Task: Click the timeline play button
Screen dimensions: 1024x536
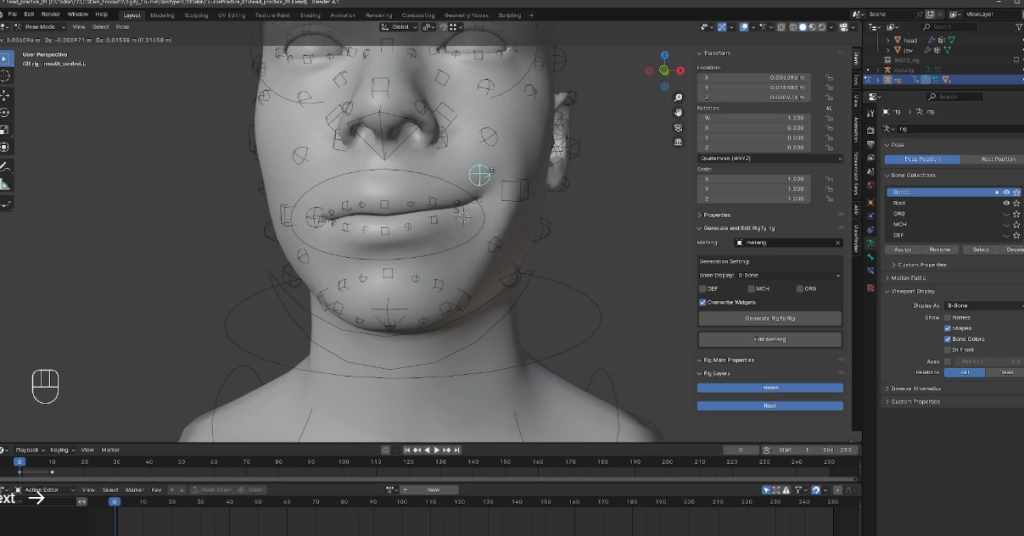Action: click(x=436, y=450)
